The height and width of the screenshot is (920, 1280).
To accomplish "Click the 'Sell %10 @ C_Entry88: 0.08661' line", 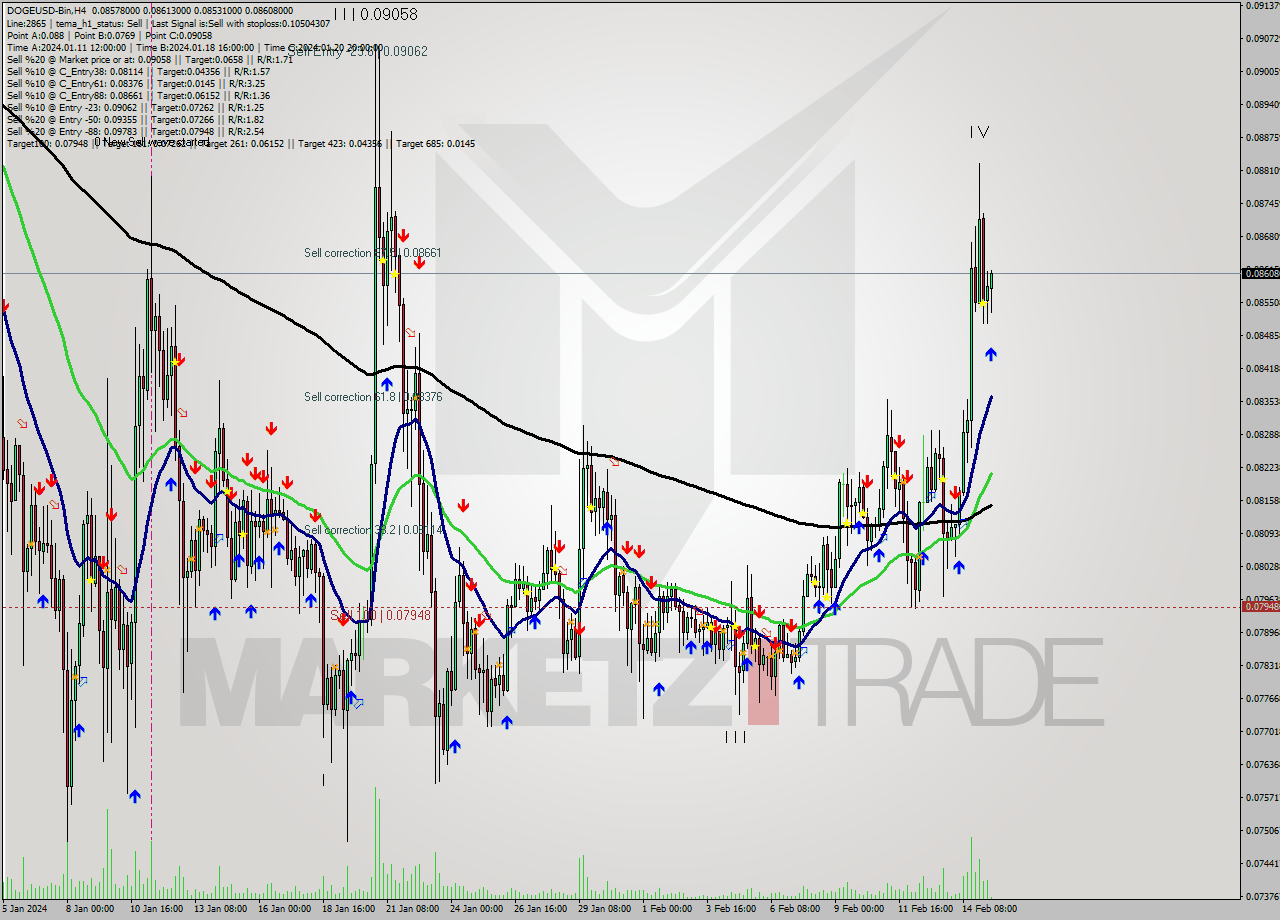I will tap(138, 95).
